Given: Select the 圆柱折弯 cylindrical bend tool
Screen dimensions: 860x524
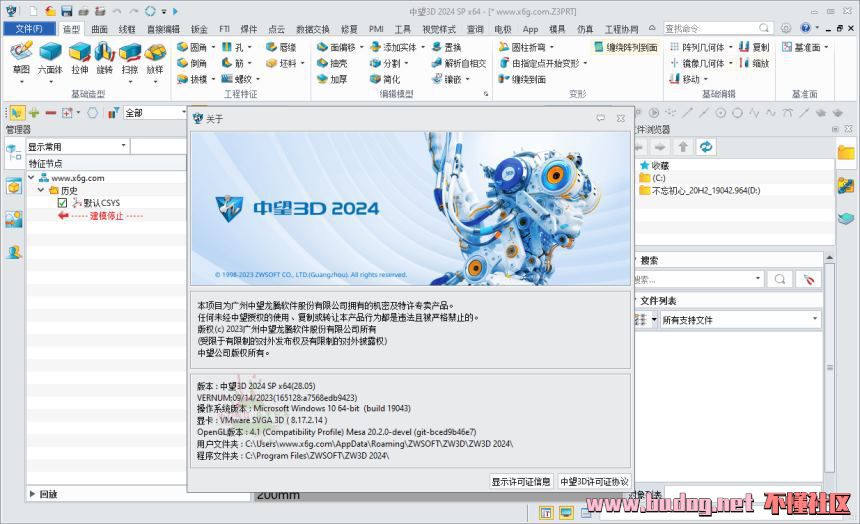Looking at the screenshot, I should coord(522,47).
